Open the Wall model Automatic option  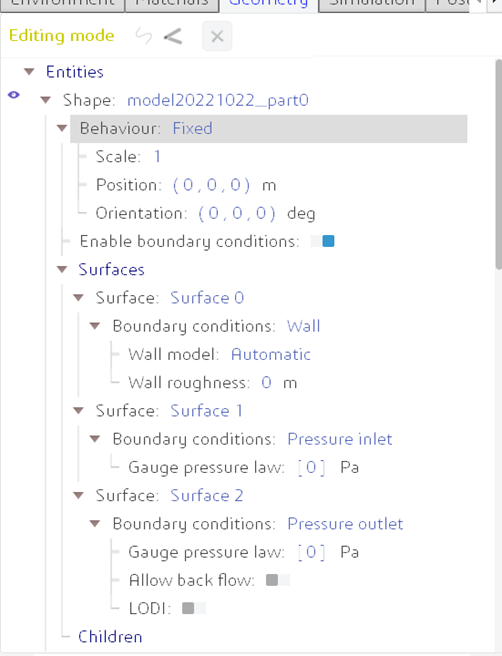(271, 355)
